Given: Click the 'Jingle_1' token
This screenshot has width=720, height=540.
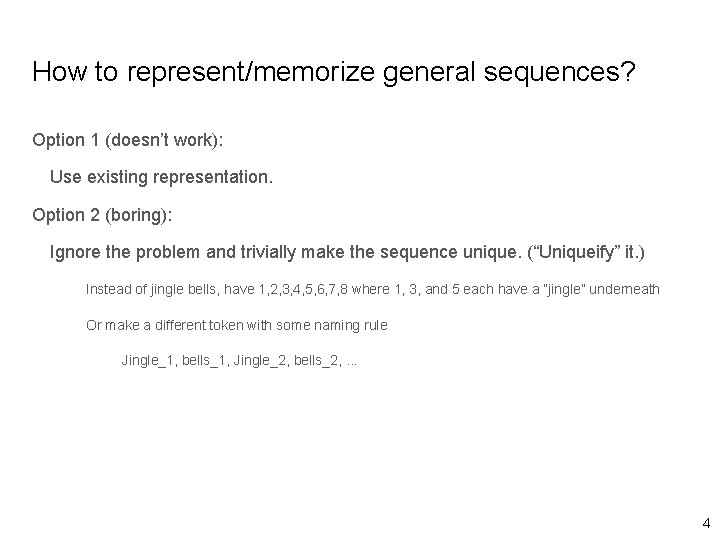Looking at the screenshot, I should [x=146, y=360].
